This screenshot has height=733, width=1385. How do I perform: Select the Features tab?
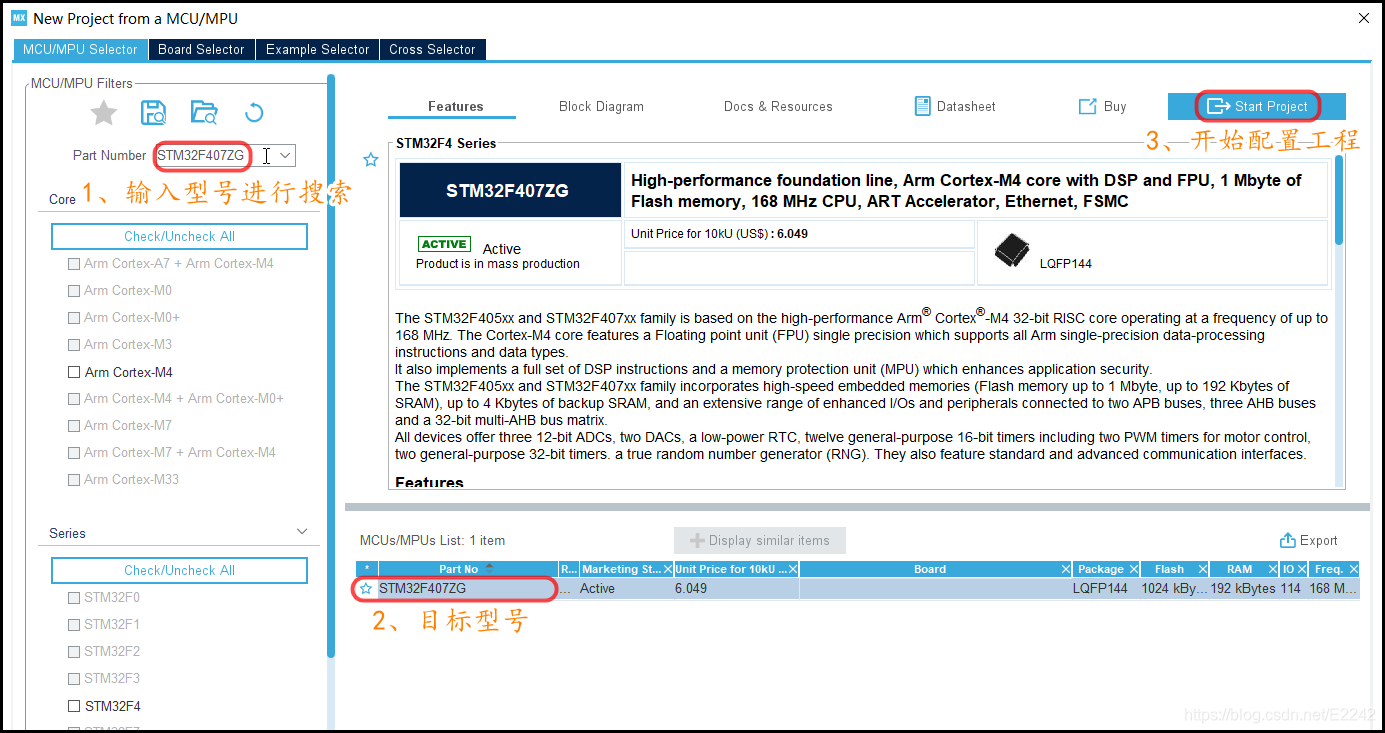[456, 106]
